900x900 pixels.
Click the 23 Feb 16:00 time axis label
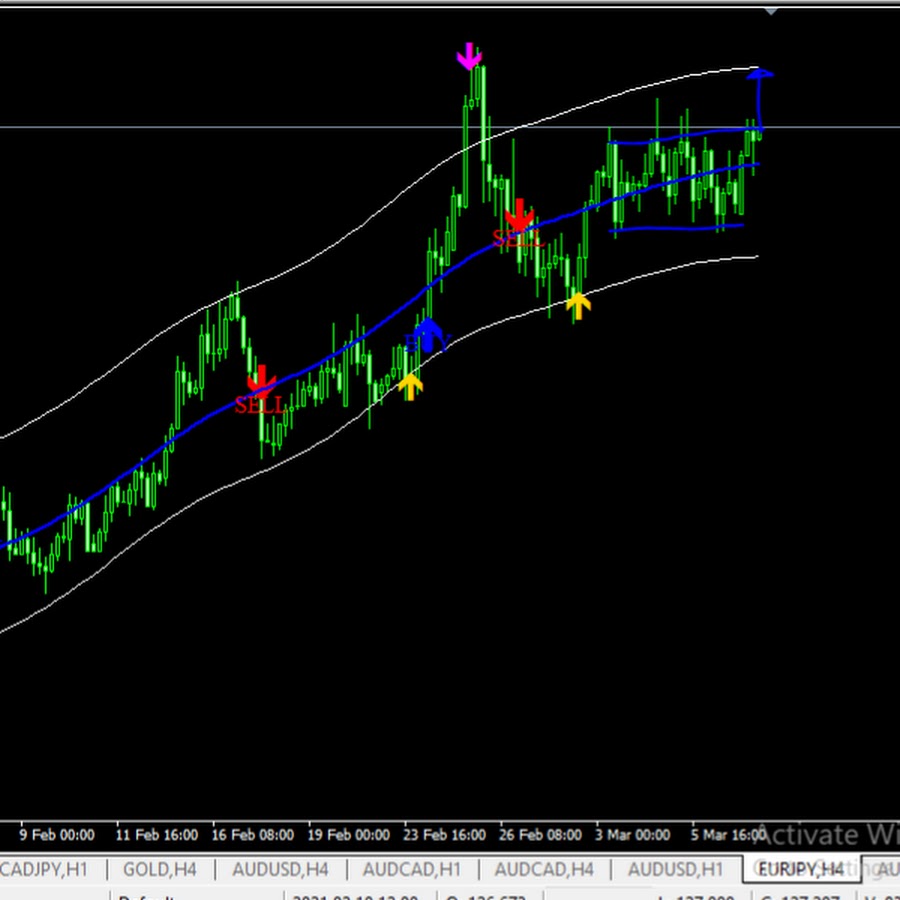click(444, 834)
